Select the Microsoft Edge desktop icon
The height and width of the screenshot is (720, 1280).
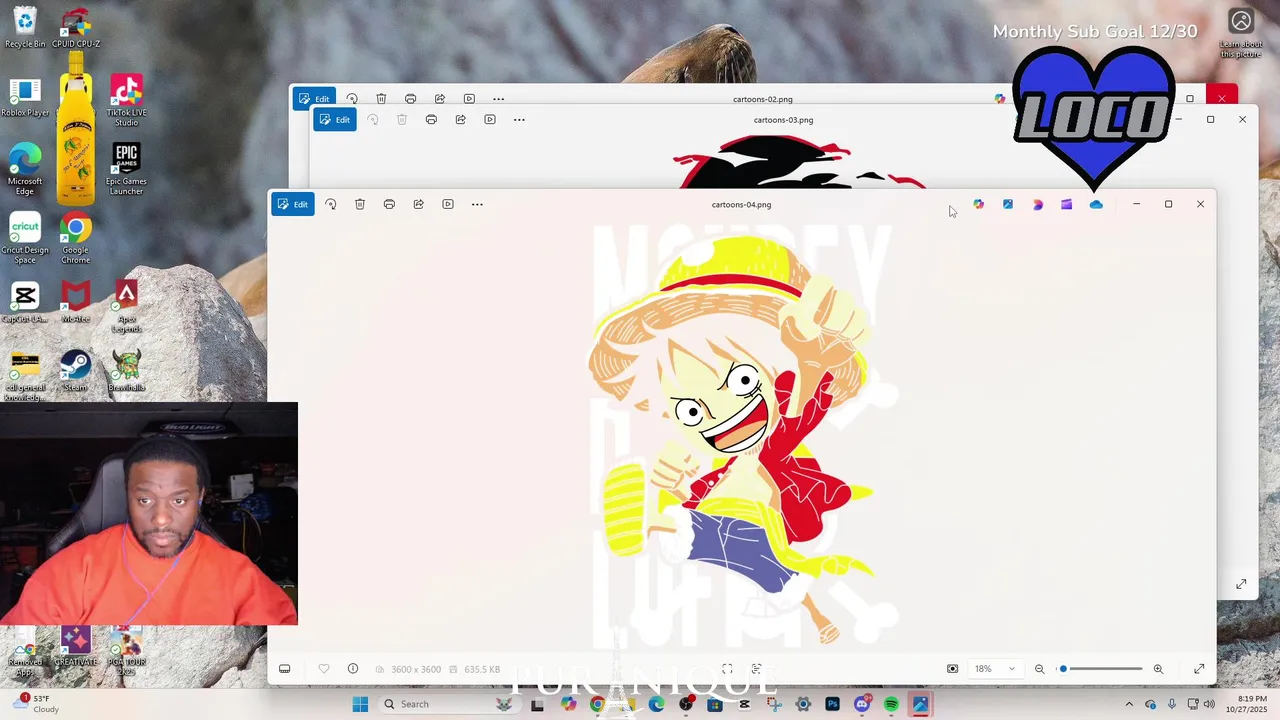(25, 169)
